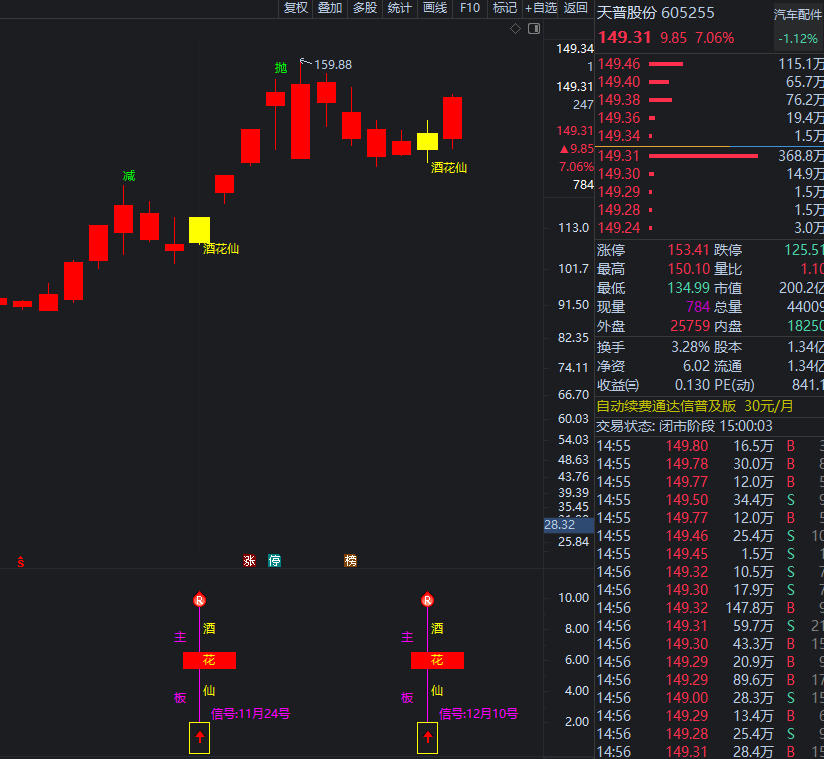Click the diamond marker icon above the chart

516,28
